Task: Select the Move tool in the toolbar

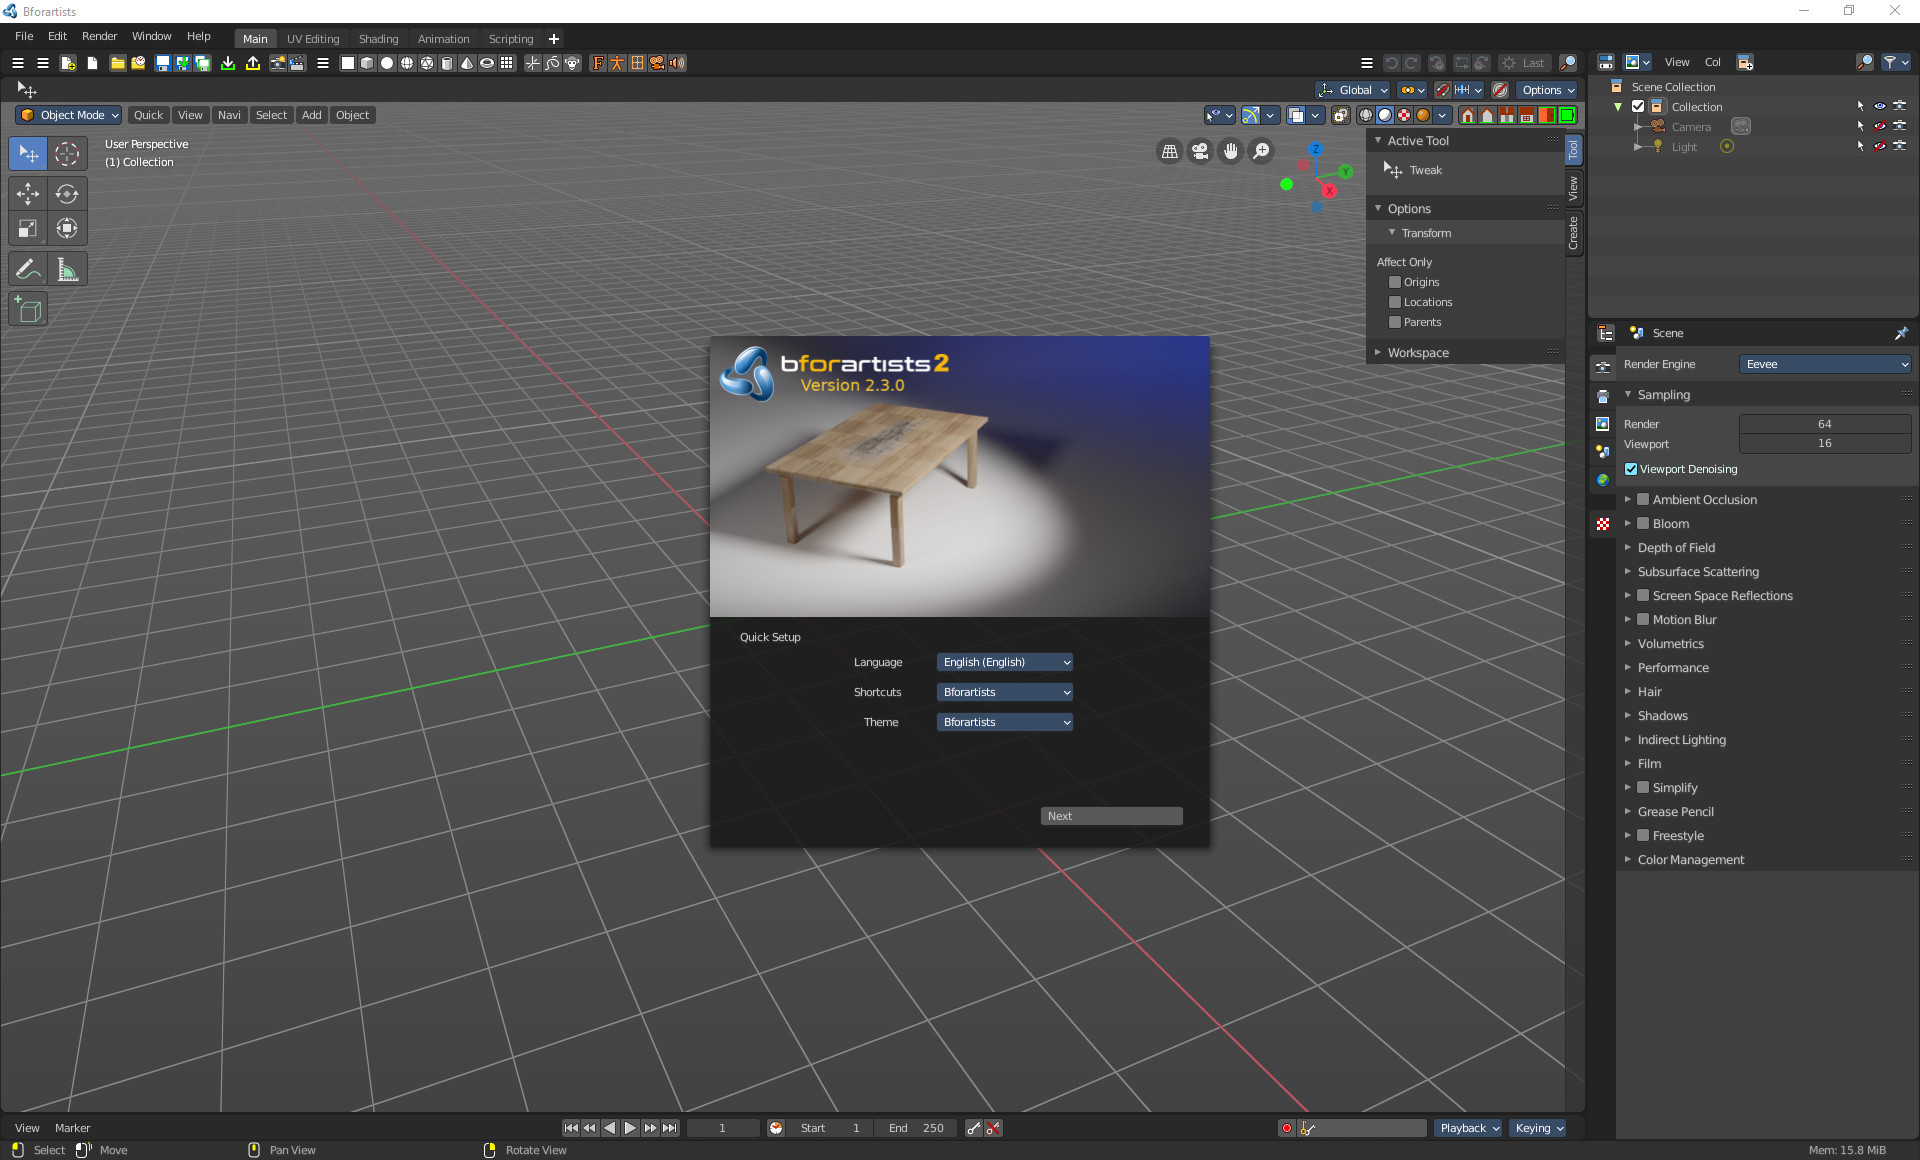Action: coord(28,194)
